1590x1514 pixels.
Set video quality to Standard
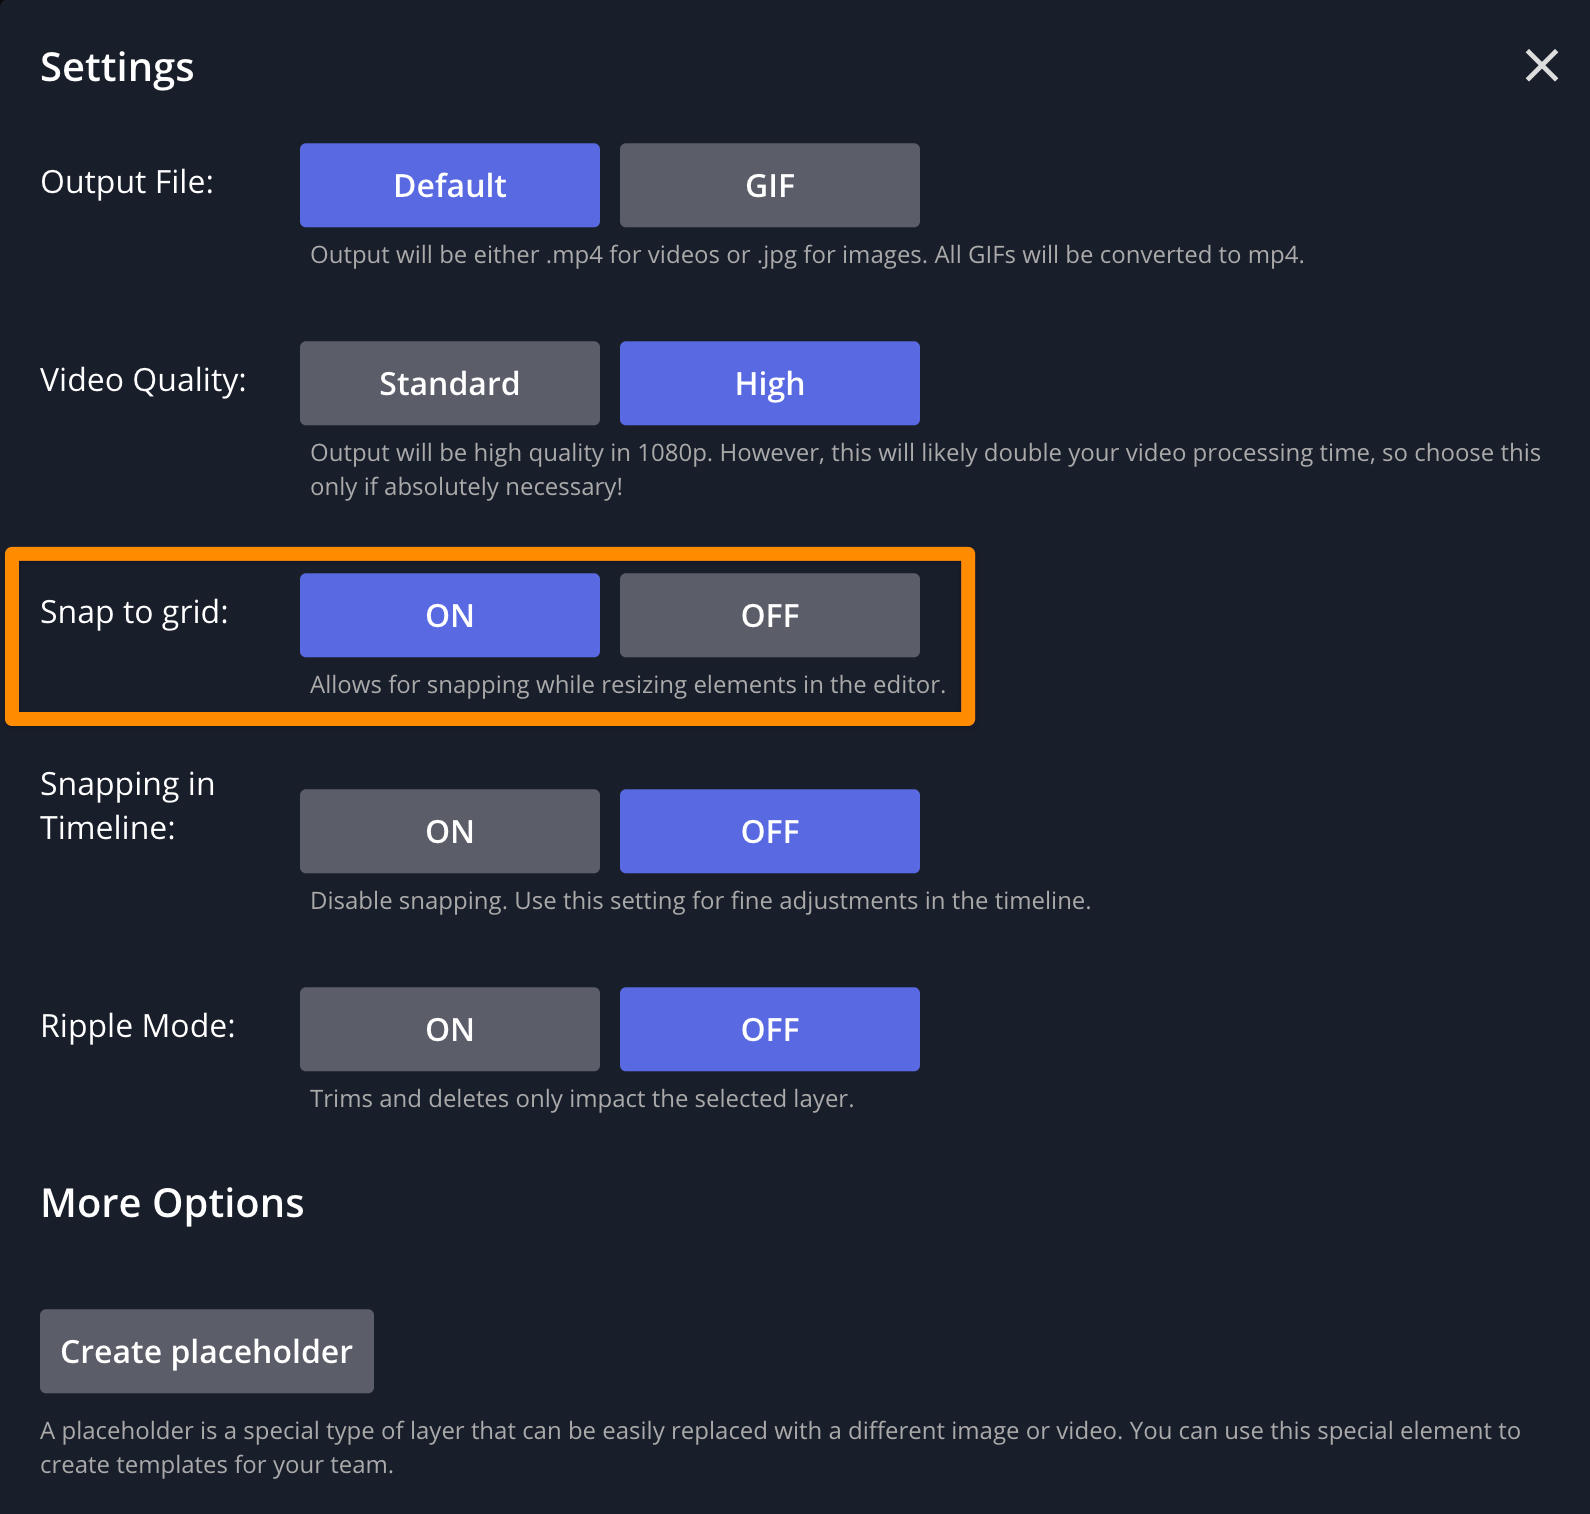pyautogui.click(x=449, y=383)
